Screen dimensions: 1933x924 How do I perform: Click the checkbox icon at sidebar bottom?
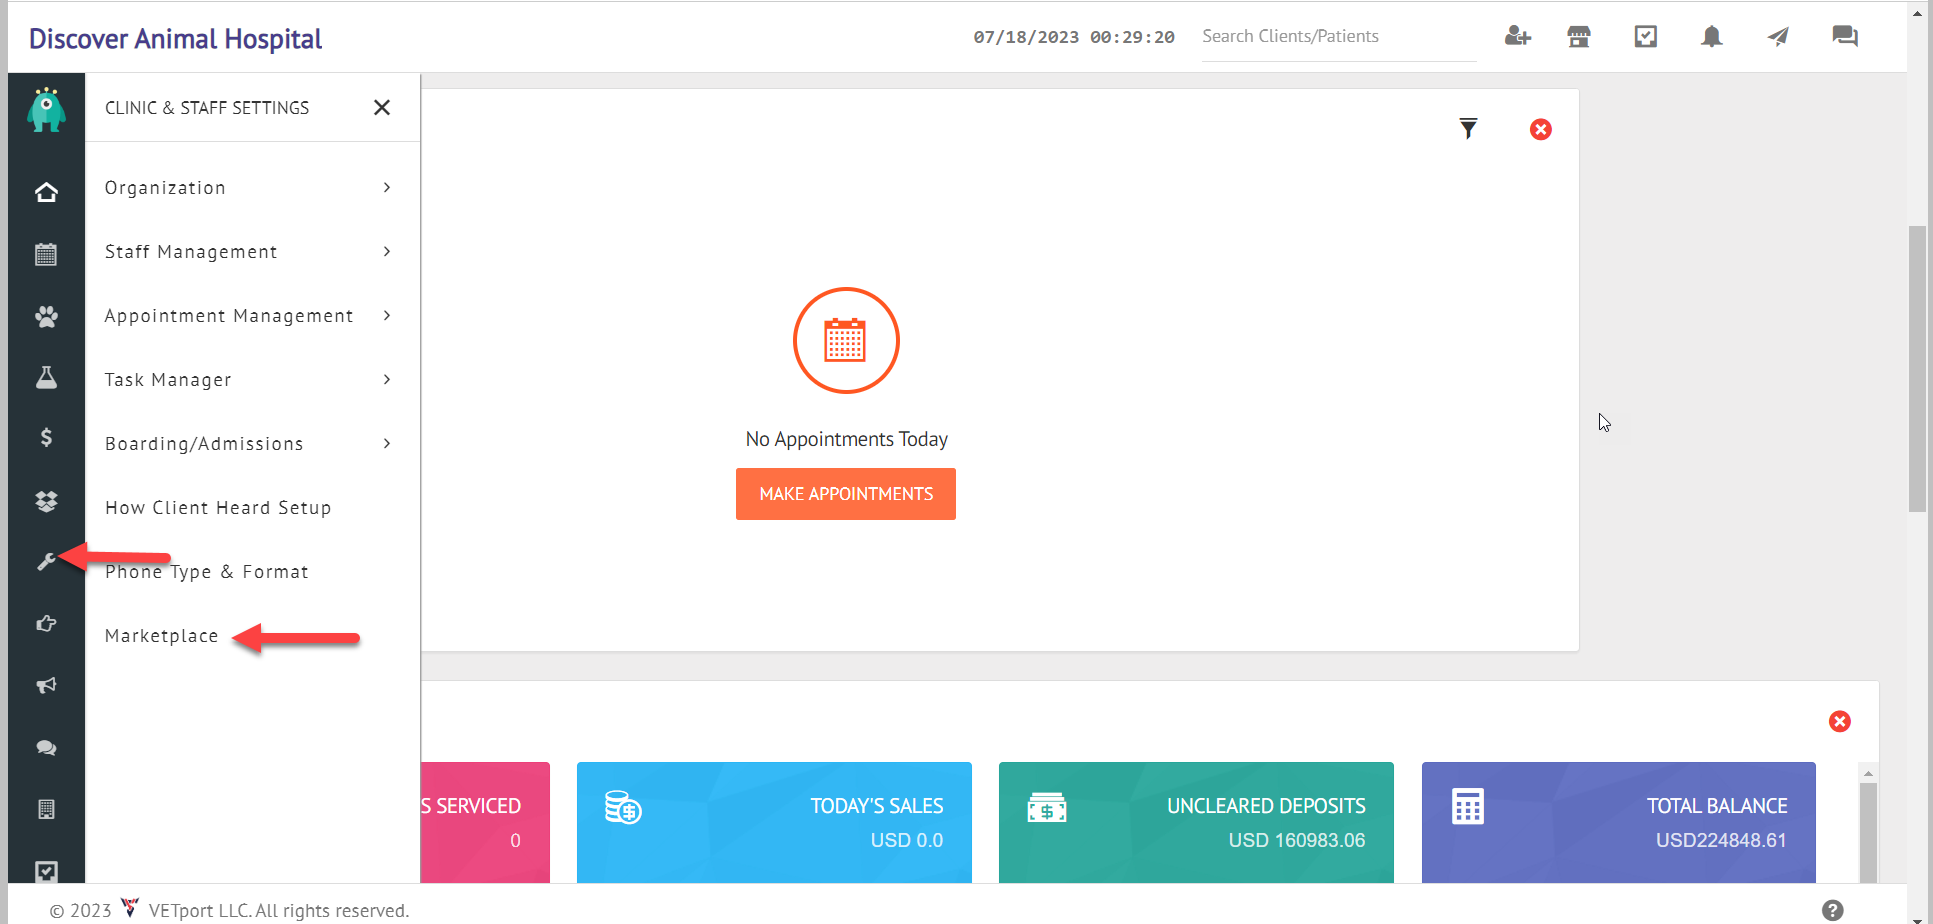(46, 871)
